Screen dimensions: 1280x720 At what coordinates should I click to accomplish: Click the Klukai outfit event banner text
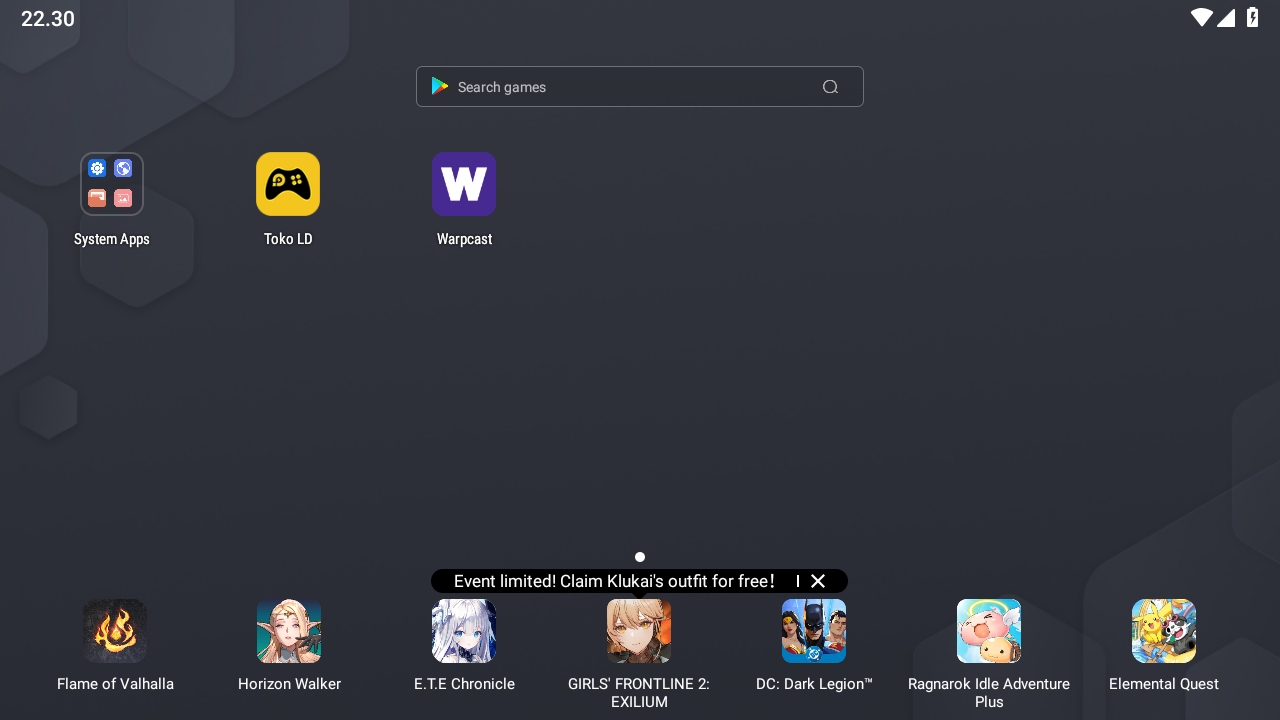coord(614,581)
